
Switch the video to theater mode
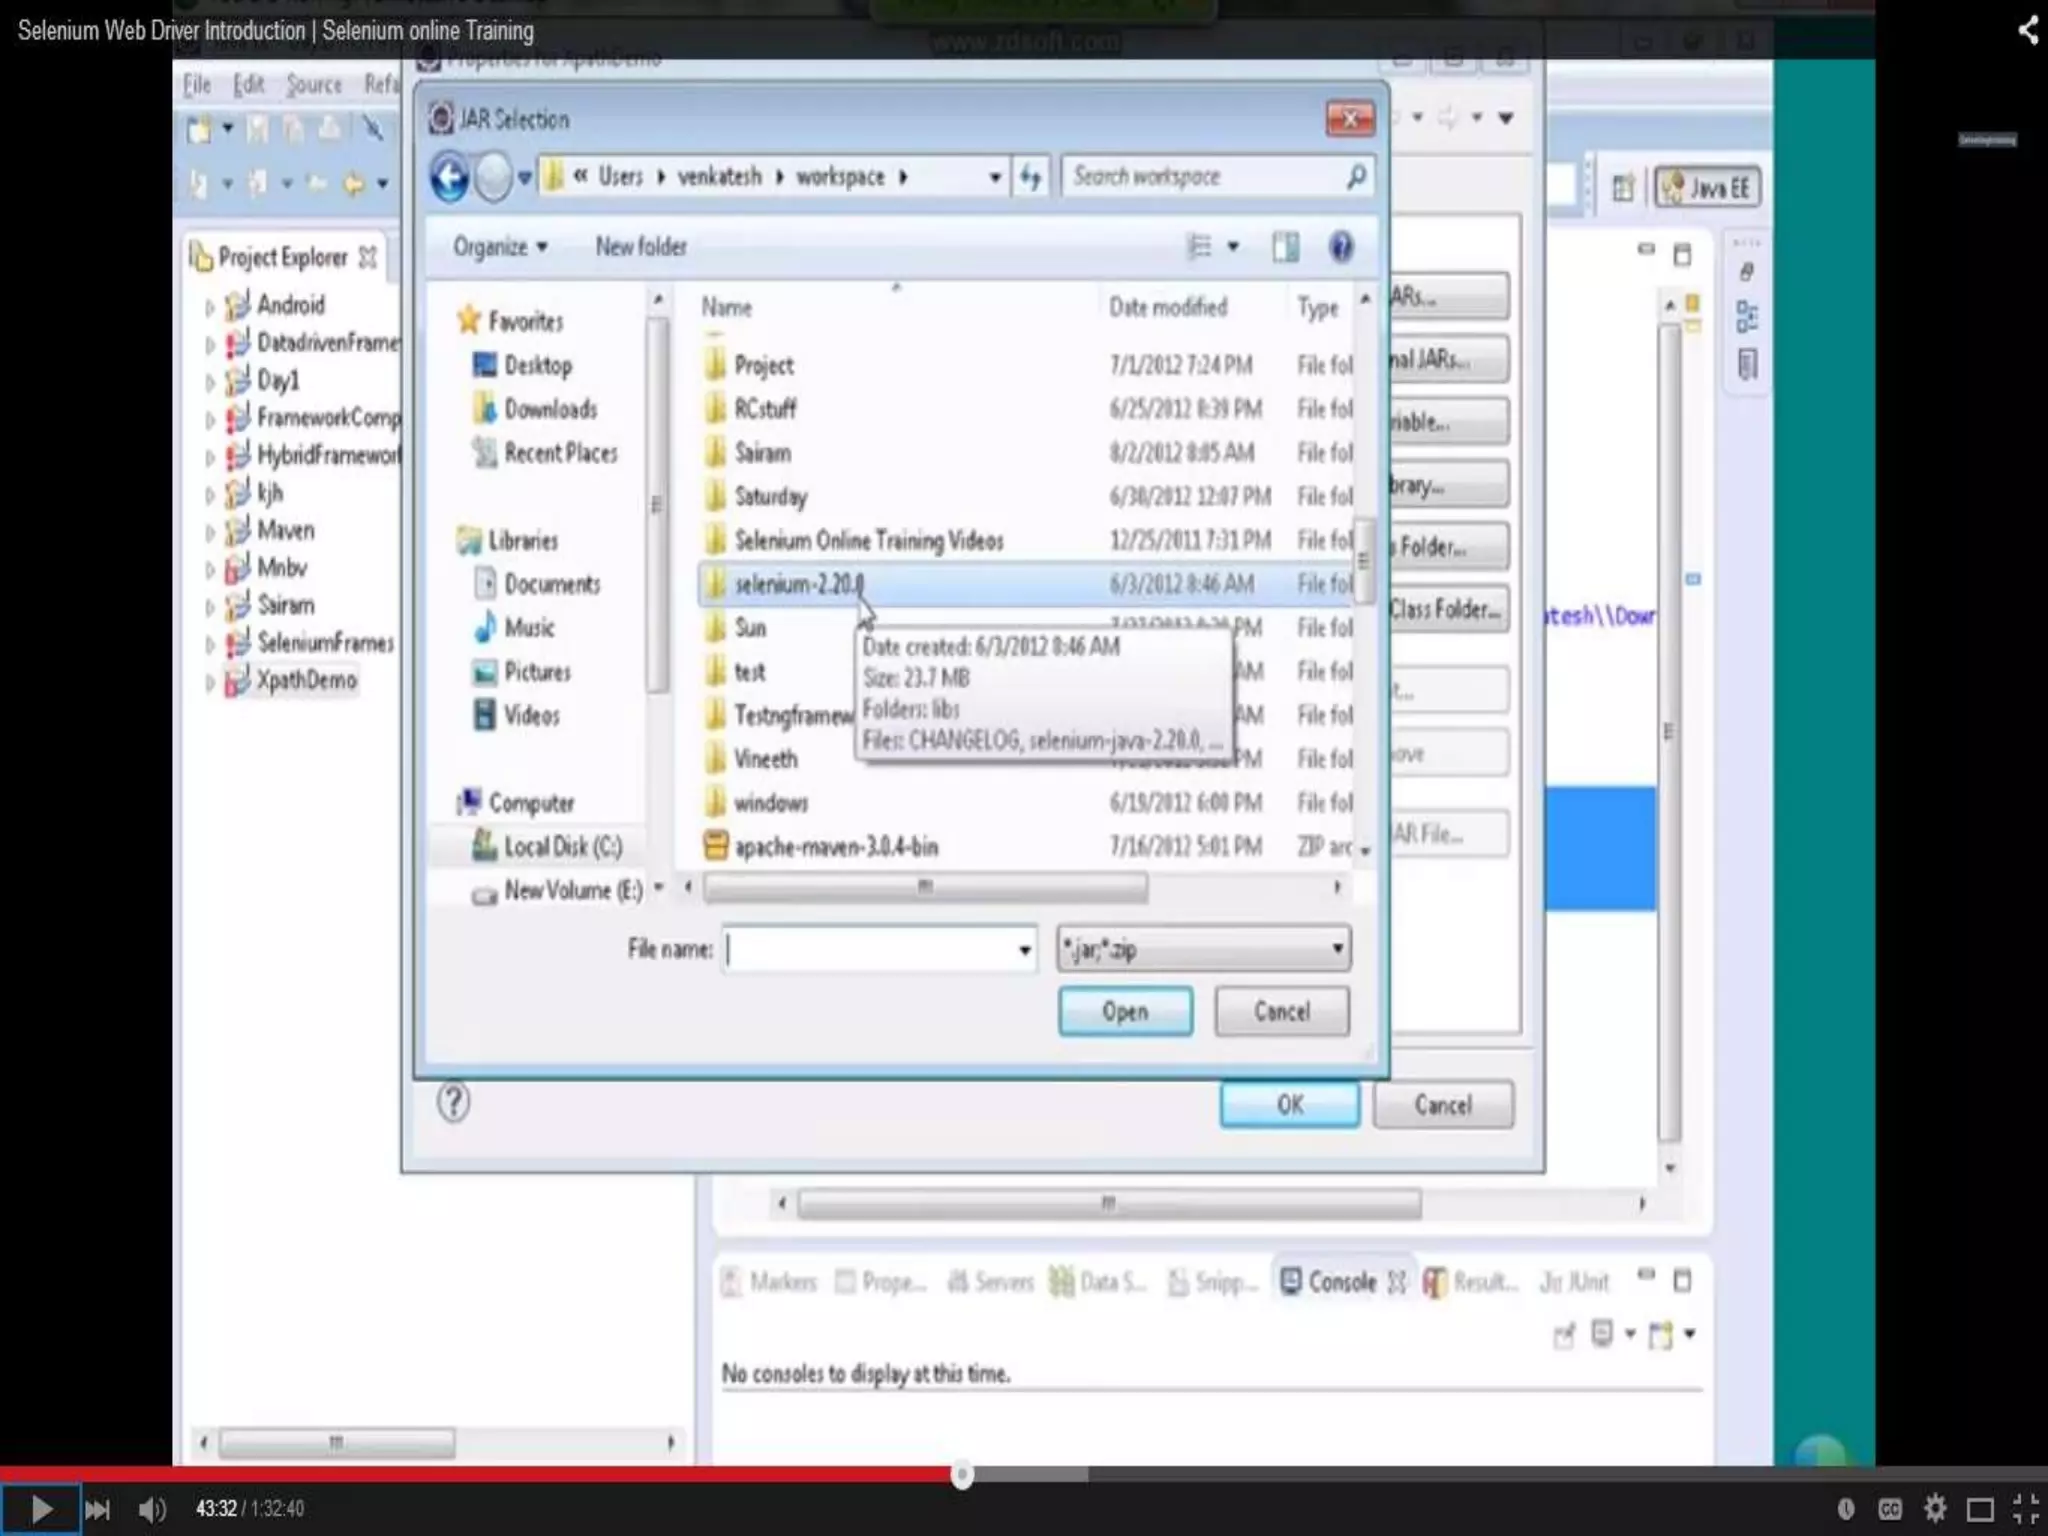pyautogui.click(x=1980, y=1509)
